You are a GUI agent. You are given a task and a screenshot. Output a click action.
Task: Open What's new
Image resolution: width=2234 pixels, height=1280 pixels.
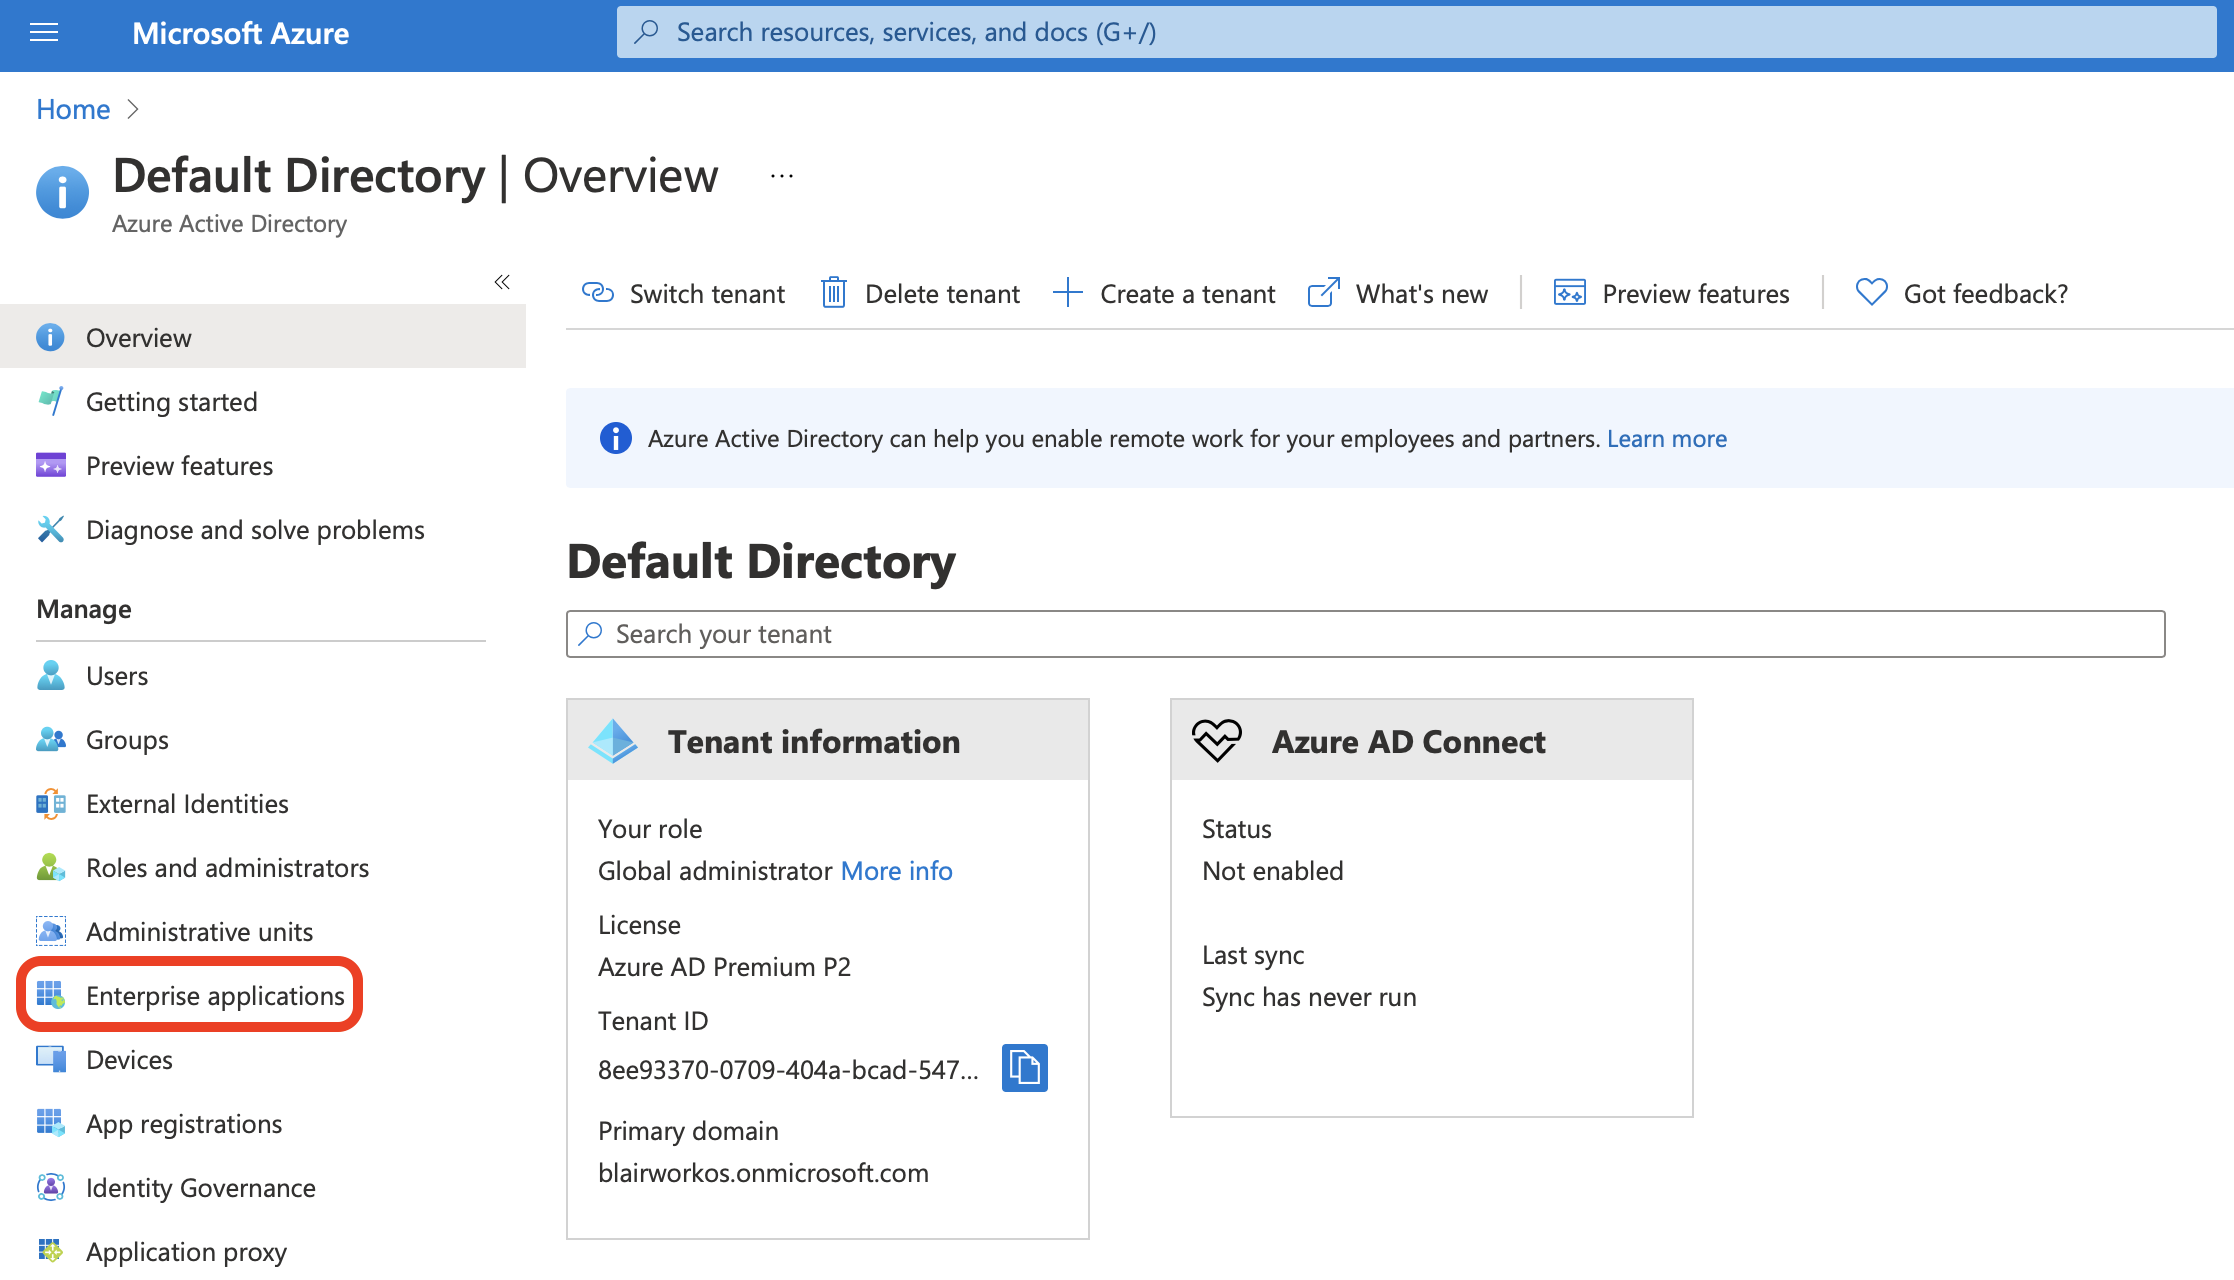[1398, 293]
